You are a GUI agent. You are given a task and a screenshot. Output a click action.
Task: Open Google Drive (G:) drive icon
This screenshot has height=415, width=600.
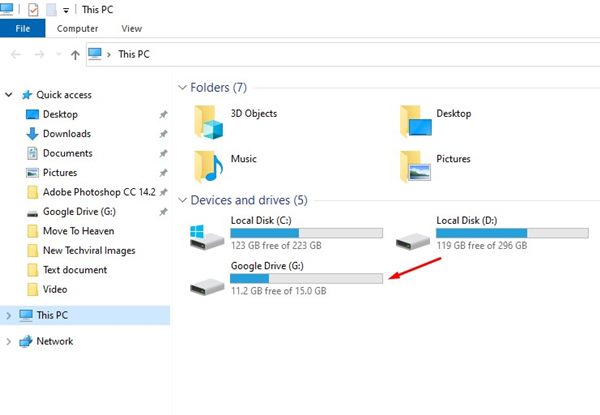(207, 286)
